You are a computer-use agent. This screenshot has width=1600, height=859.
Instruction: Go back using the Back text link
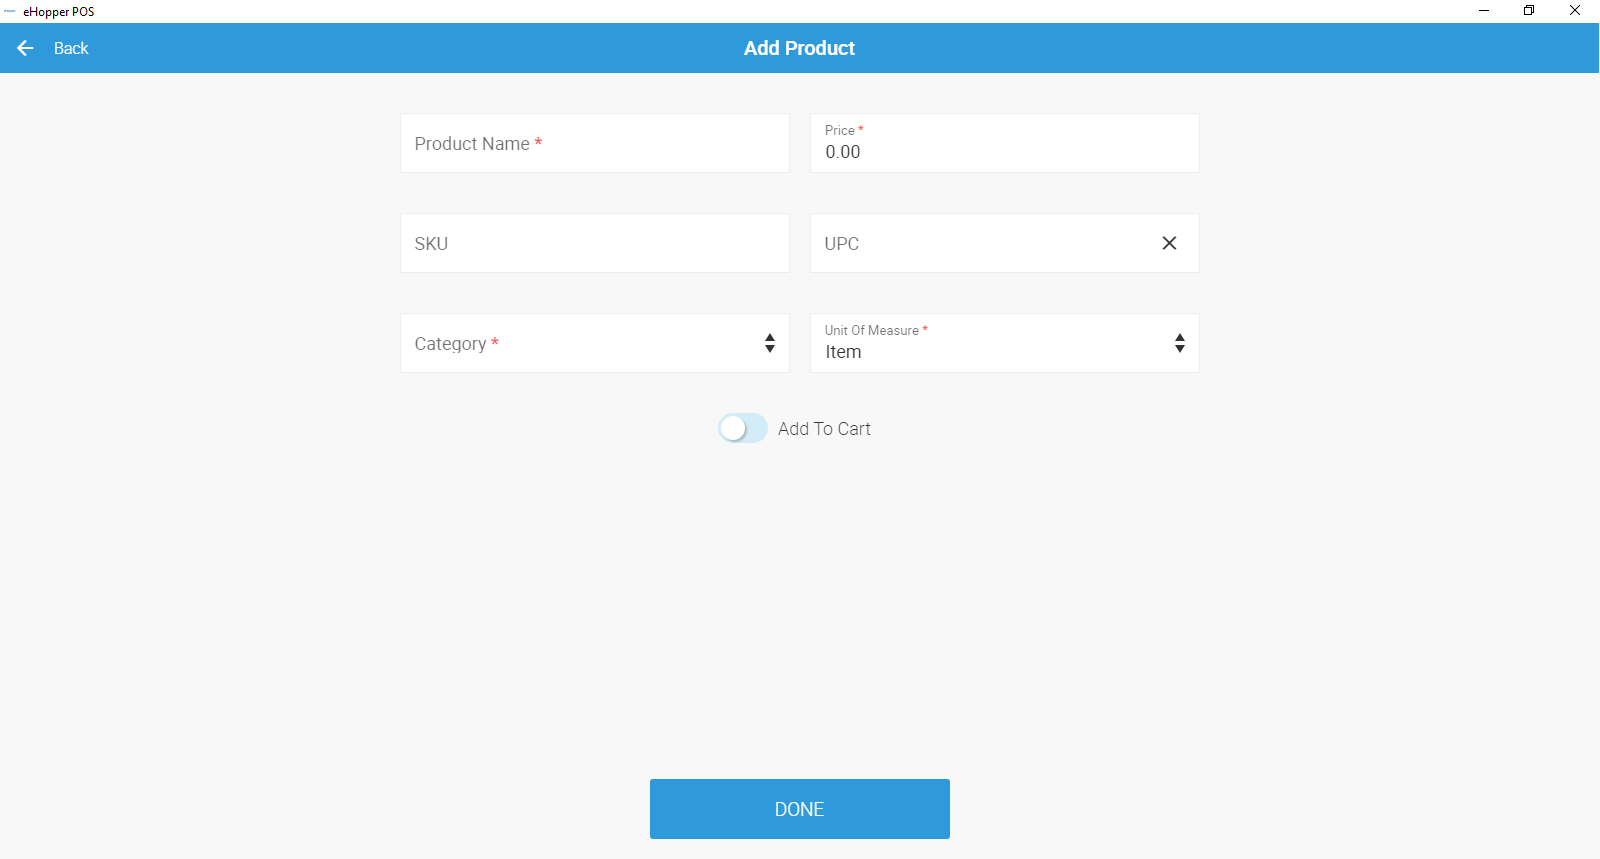(x=71, y=48)
